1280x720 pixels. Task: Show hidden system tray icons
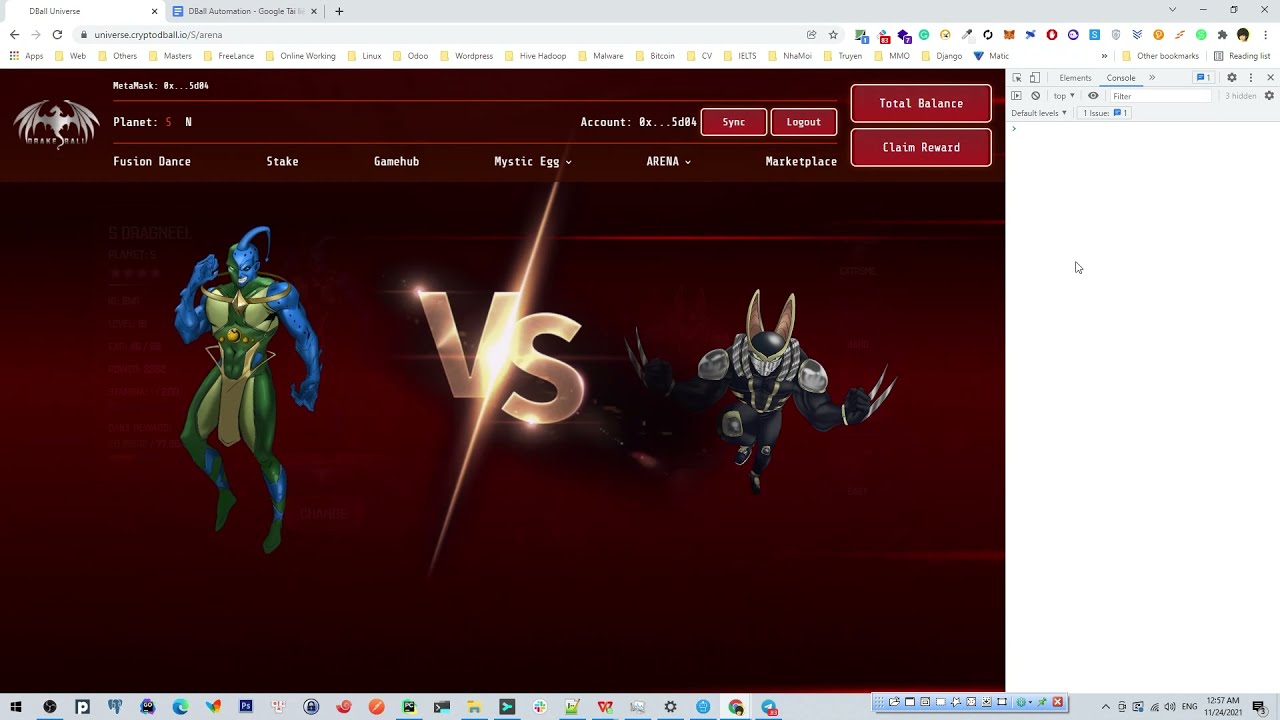tap(1105, 707)
